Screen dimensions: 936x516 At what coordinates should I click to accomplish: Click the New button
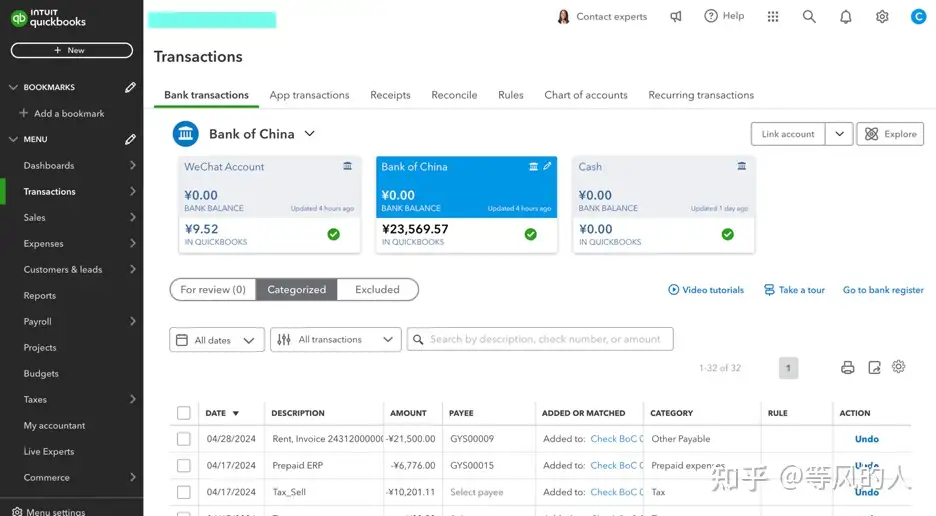coord(72,50)
